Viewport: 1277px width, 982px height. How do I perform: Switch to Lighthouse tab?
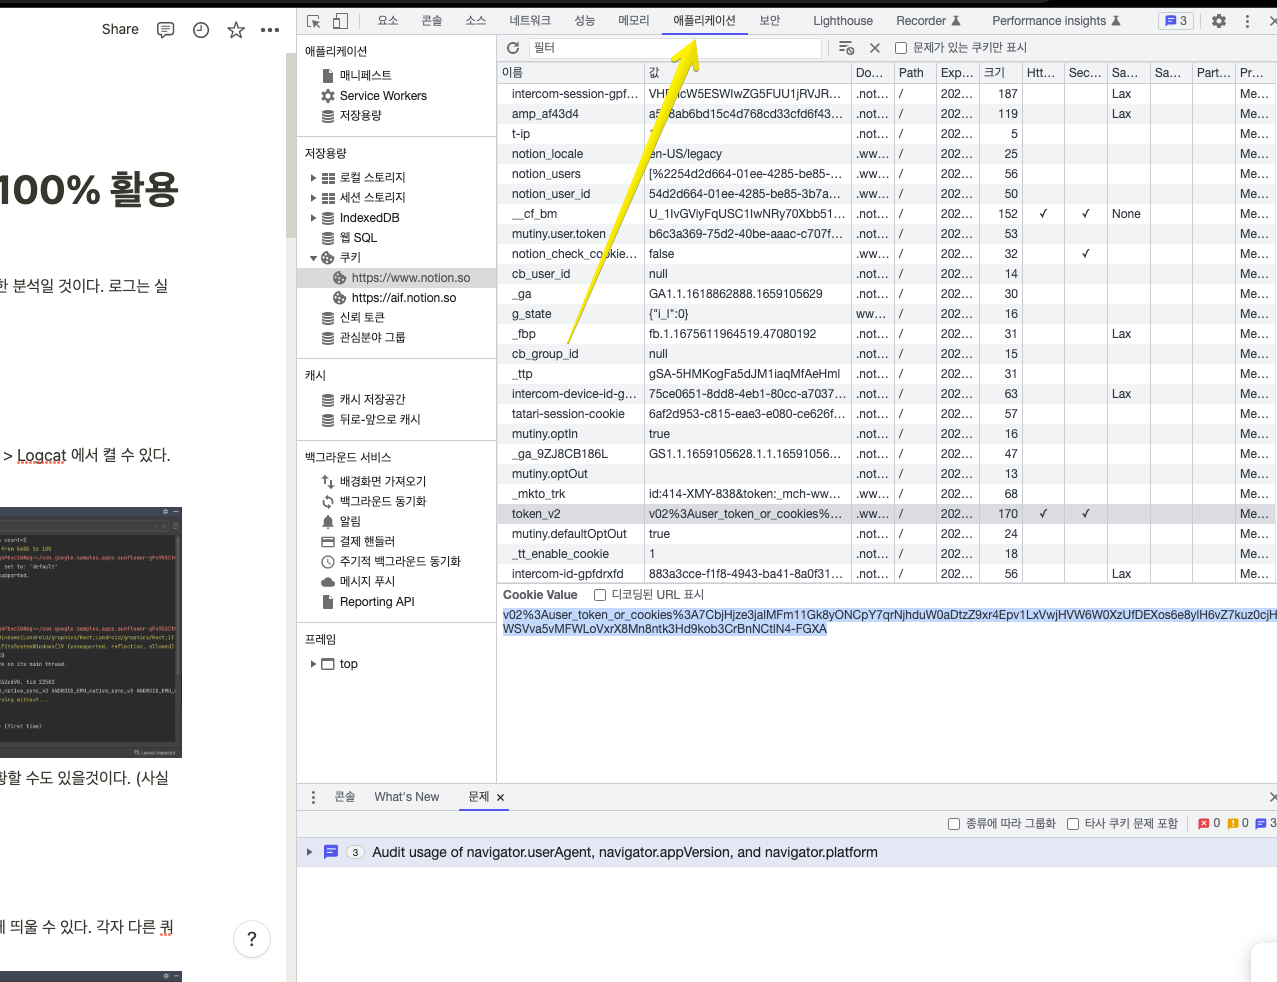point(843,21)
